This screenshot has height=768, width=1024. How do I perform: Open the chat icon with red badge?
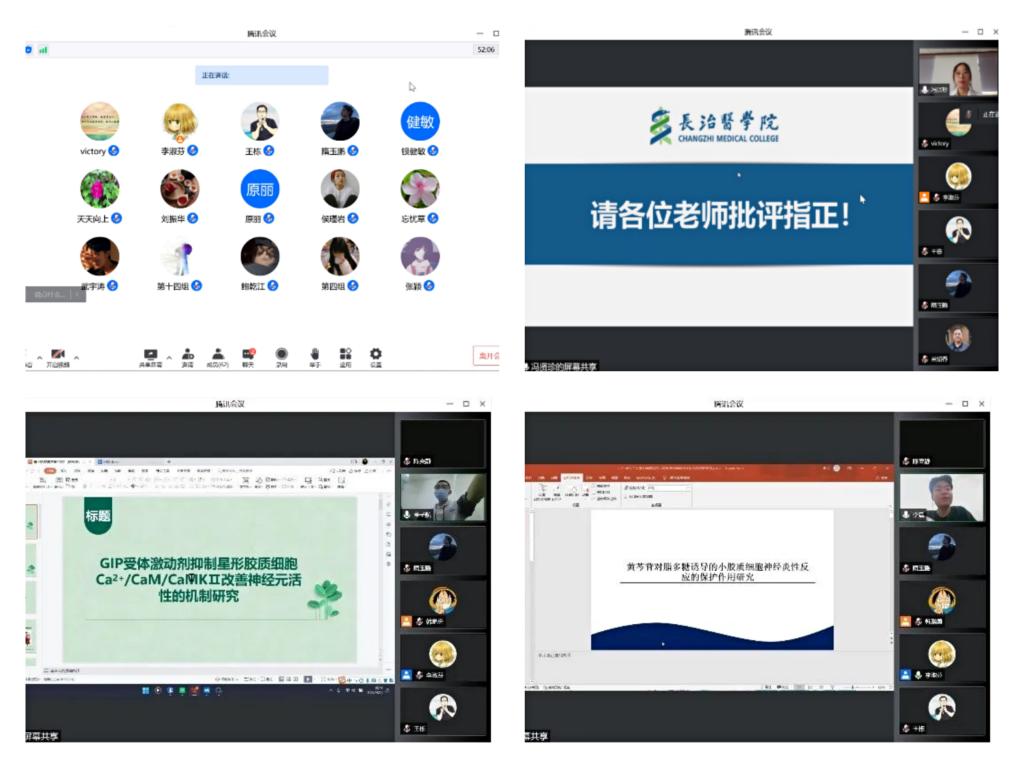249,354
